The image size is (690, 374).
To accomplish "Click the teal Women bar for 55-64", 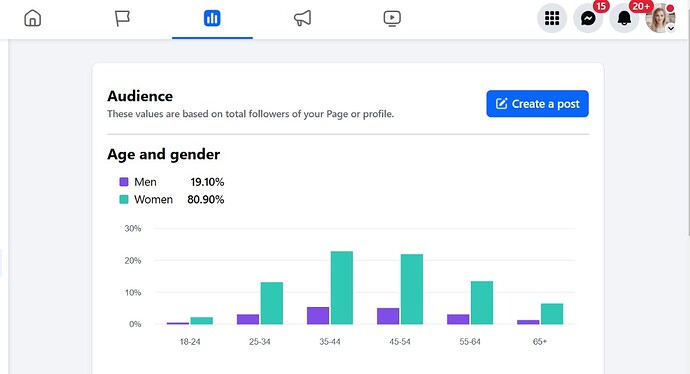I will coord(482,303).
